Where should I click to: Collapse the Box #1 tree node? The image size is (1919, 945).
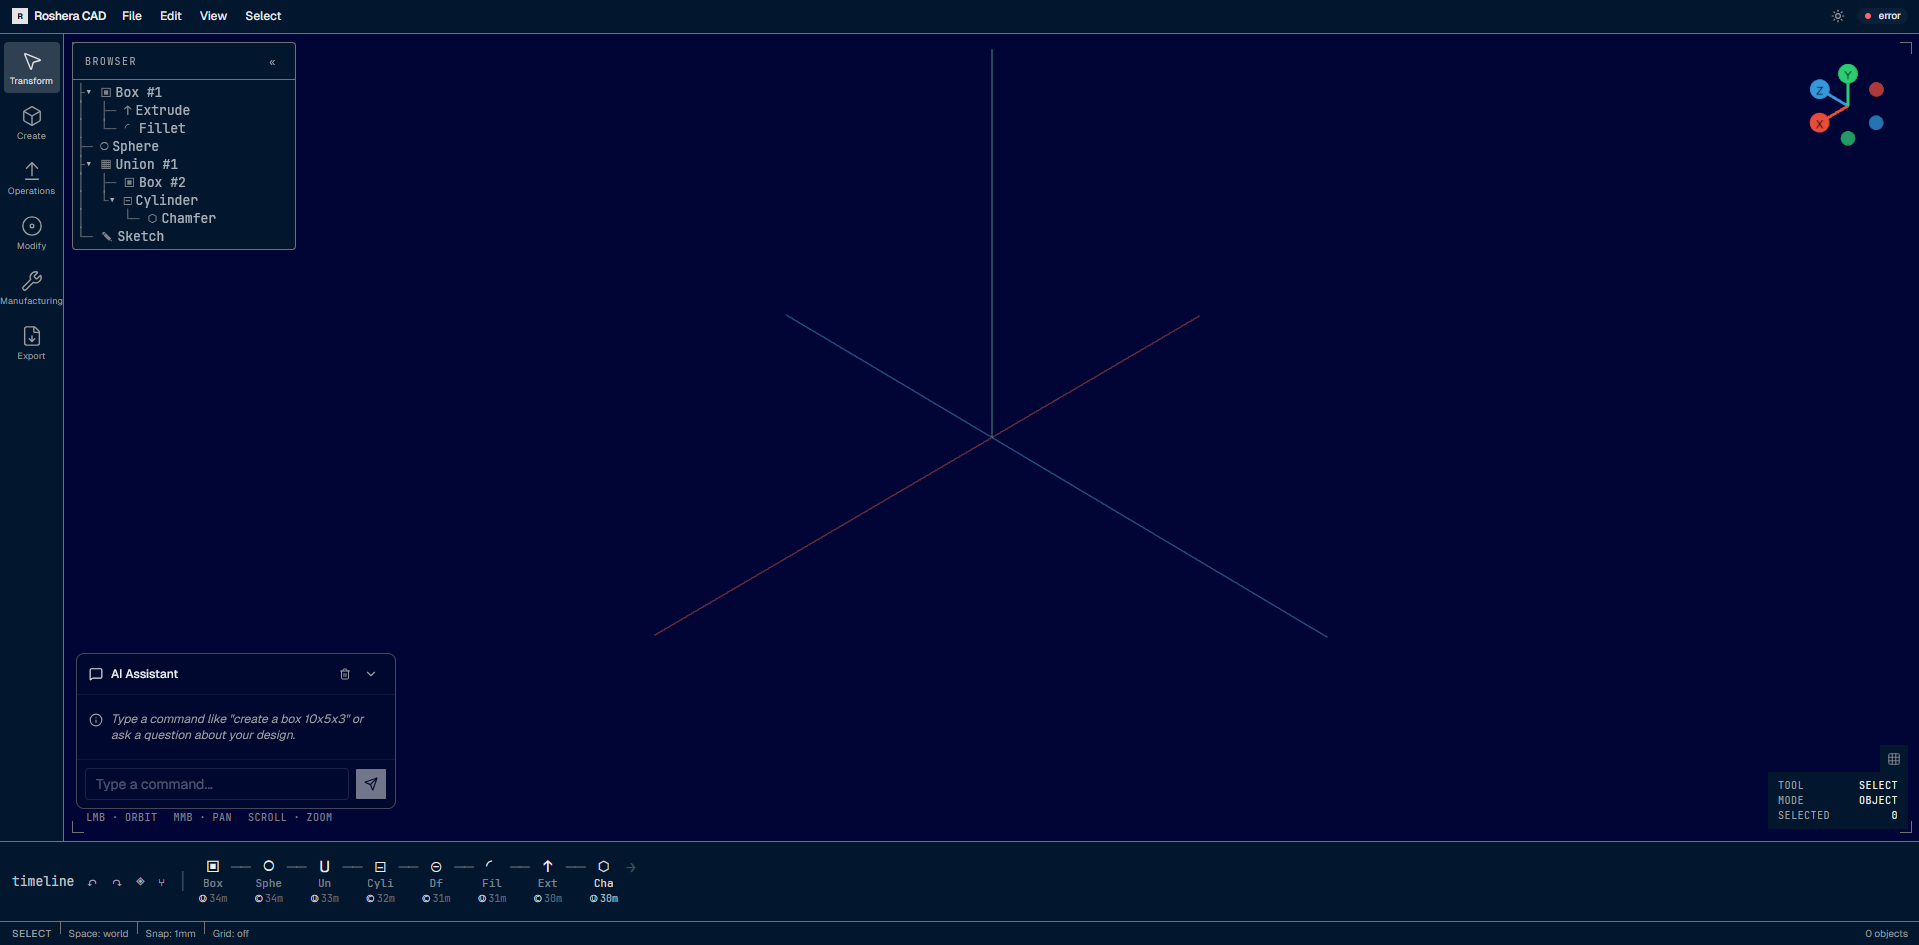coord(89,92)
